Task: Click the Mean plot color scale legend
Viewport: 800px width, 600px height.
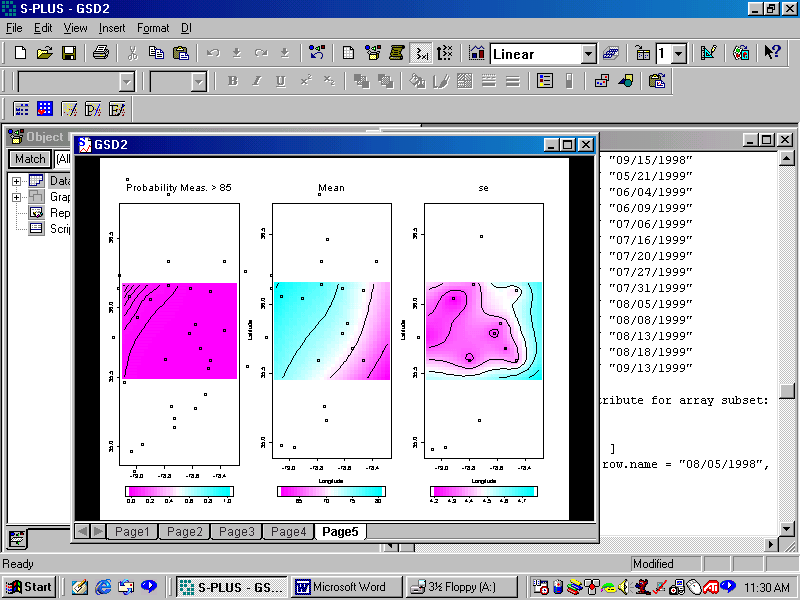Action: [331, 492]
